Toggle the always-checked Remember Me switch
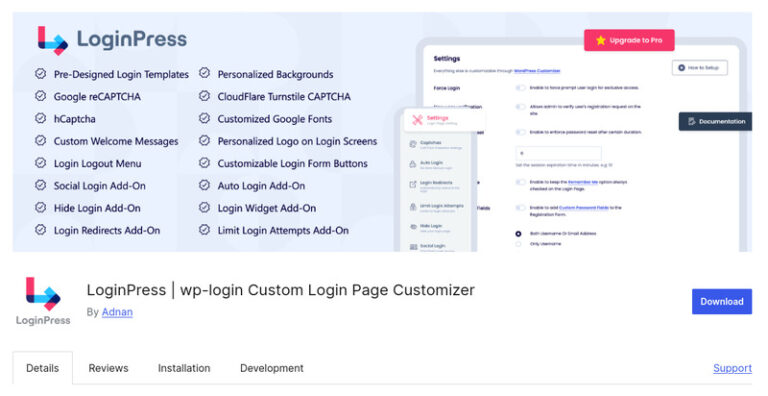 click(520, 182)
